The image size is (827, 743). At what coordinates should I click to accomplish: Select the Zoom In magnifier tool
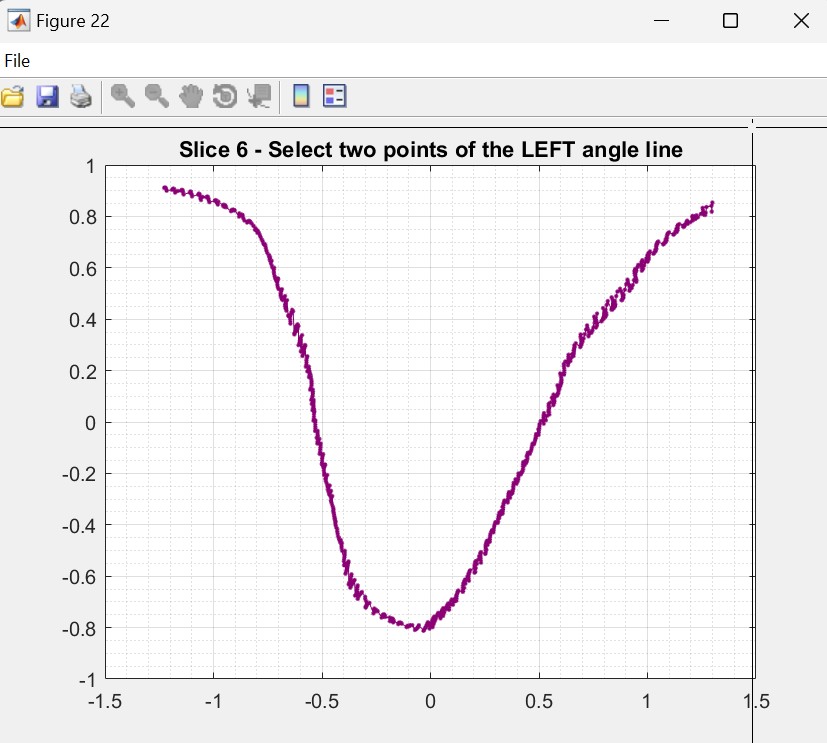pyautogui.click(x=123, y=96)
